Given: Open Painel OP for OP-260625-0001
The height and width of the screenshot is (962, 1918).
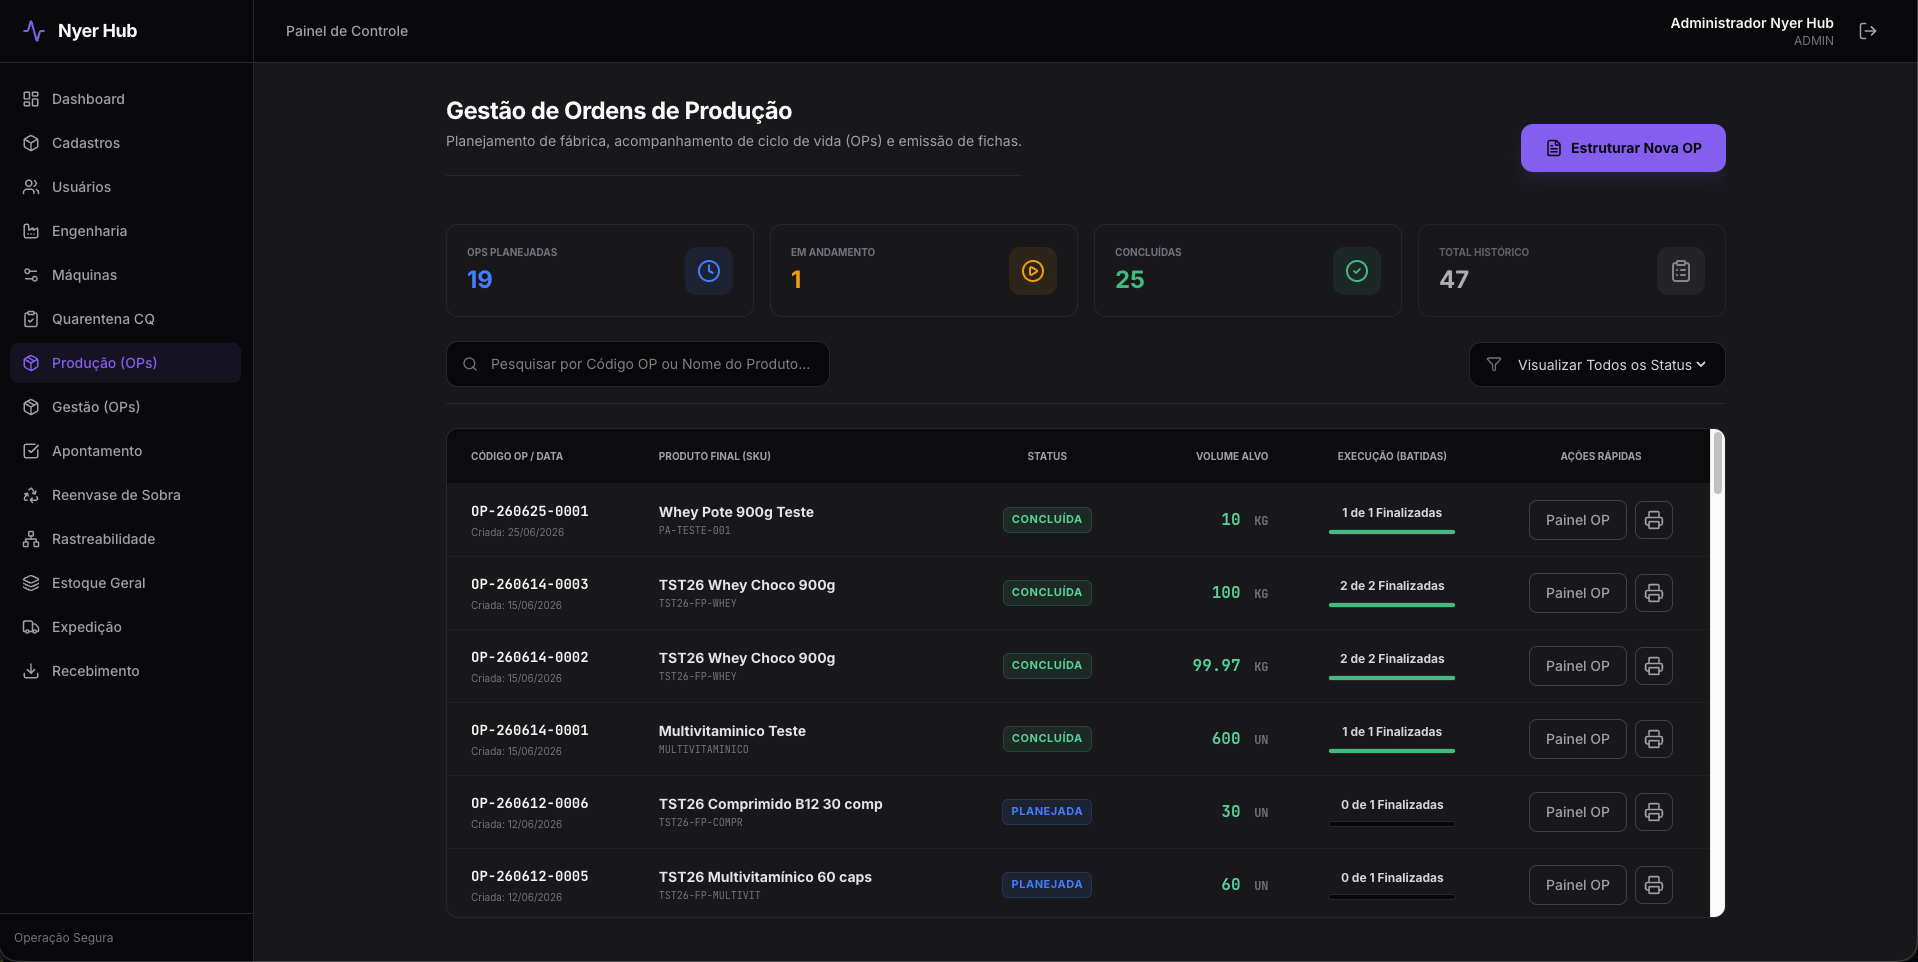Looking at the screenshot, I should click(1577, 520).
